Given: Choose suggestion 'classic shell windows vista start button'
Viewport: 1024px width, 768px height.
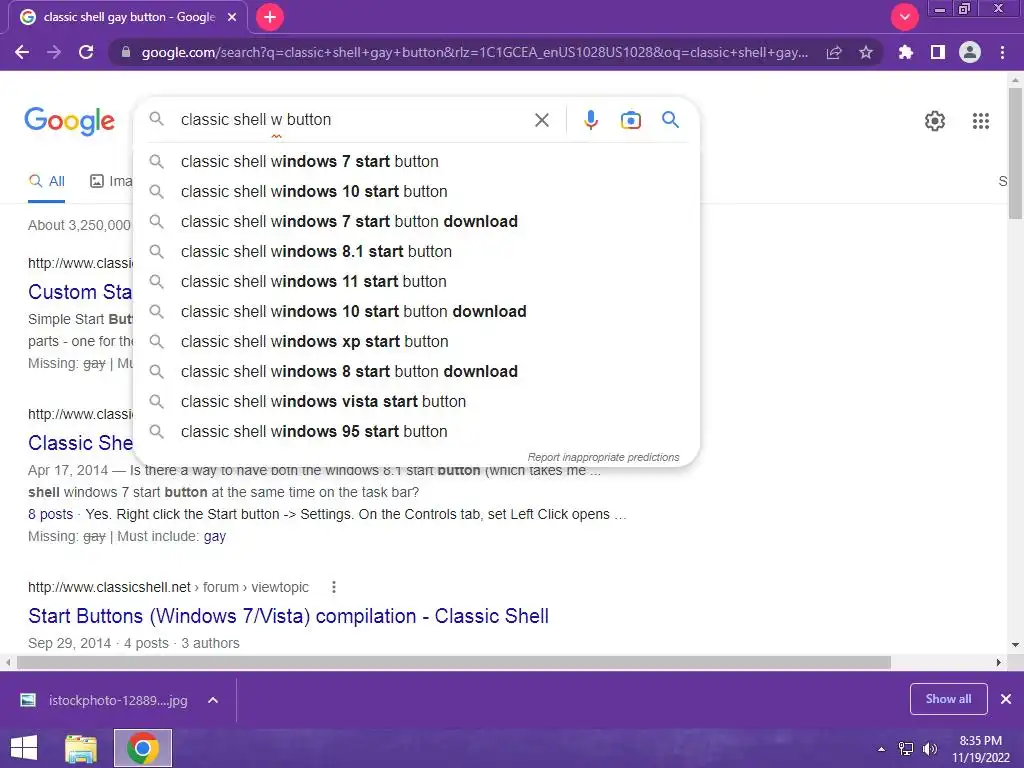Looking at the screenshot, I should (417, 402).
